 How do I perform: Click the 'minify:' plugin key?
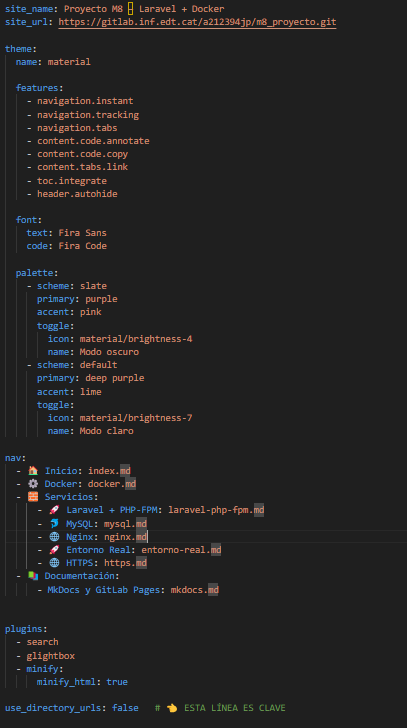[x=45, y=668]
